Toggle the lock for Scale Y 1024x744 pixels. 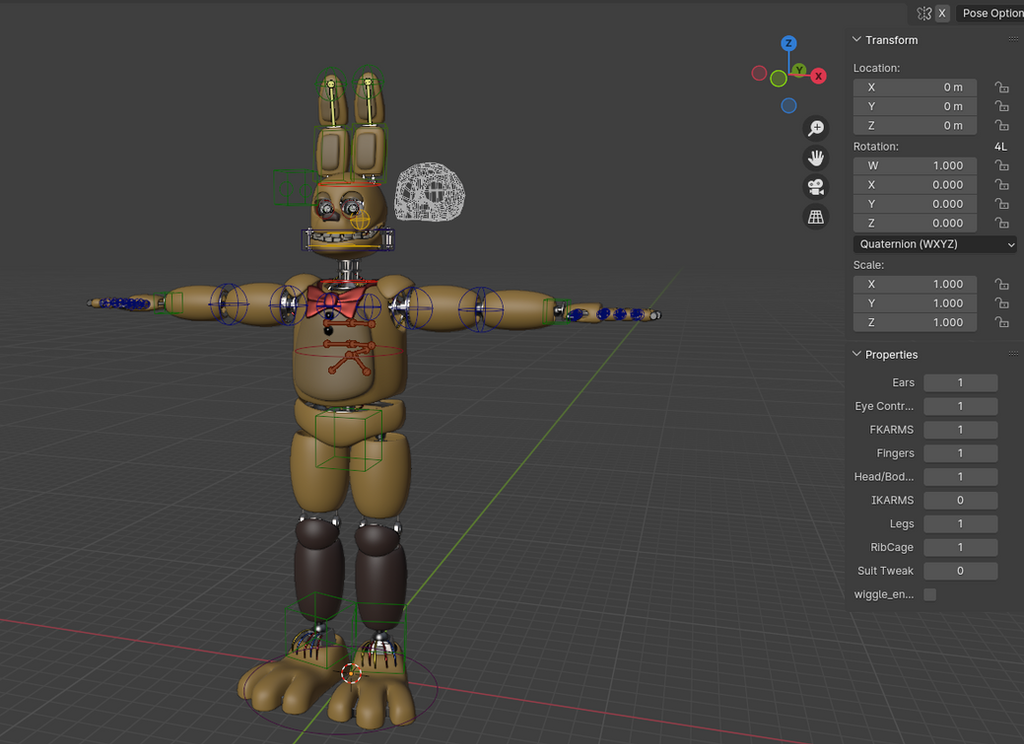[1001, 303]
